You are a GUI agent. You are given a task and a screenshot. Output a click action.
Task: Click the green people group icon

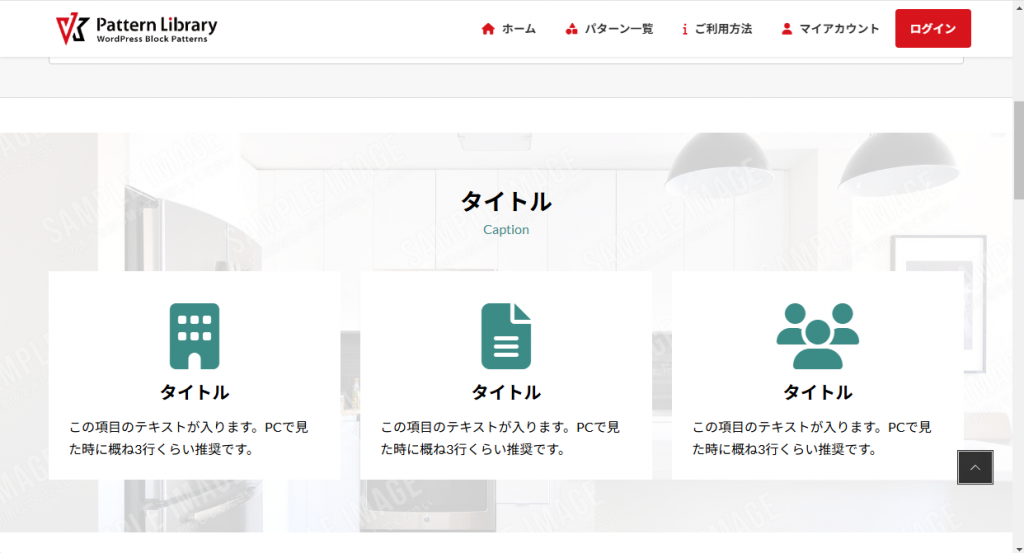[x=817, y=336]
